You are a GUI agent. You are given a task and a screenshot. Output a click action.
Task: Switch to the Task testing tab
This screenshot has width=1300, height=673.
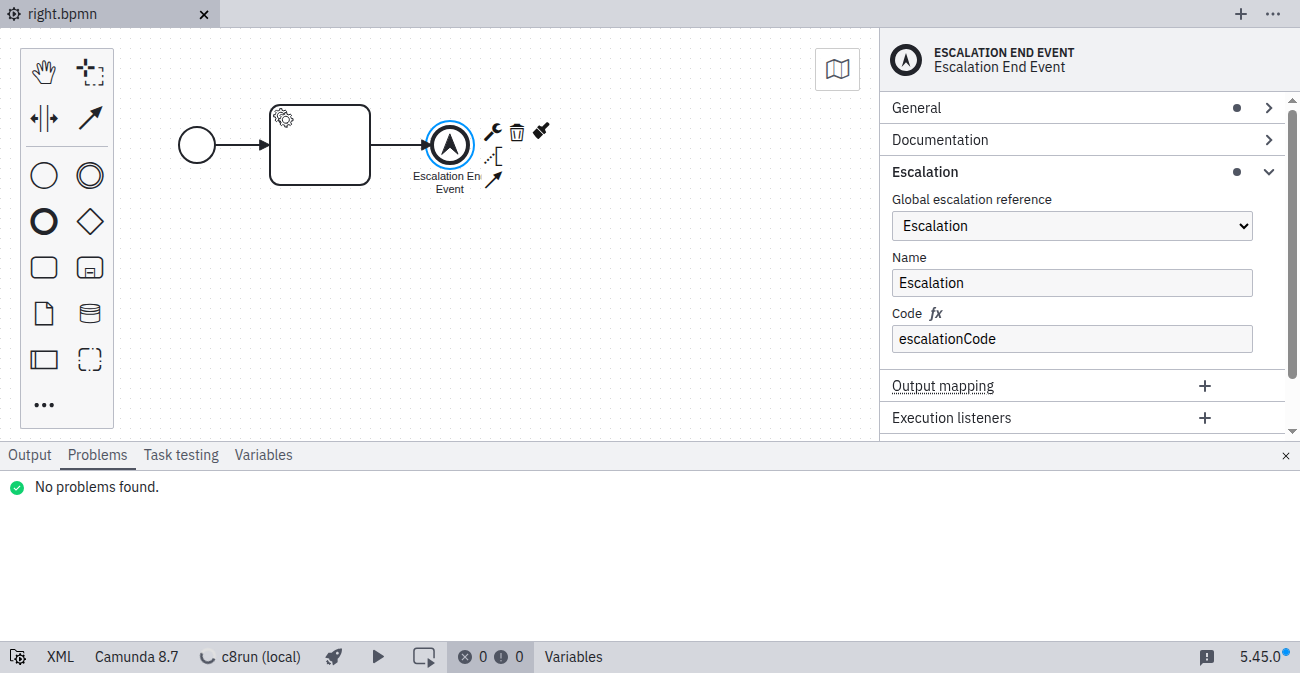pyautogui.click(x=181, y=455)
